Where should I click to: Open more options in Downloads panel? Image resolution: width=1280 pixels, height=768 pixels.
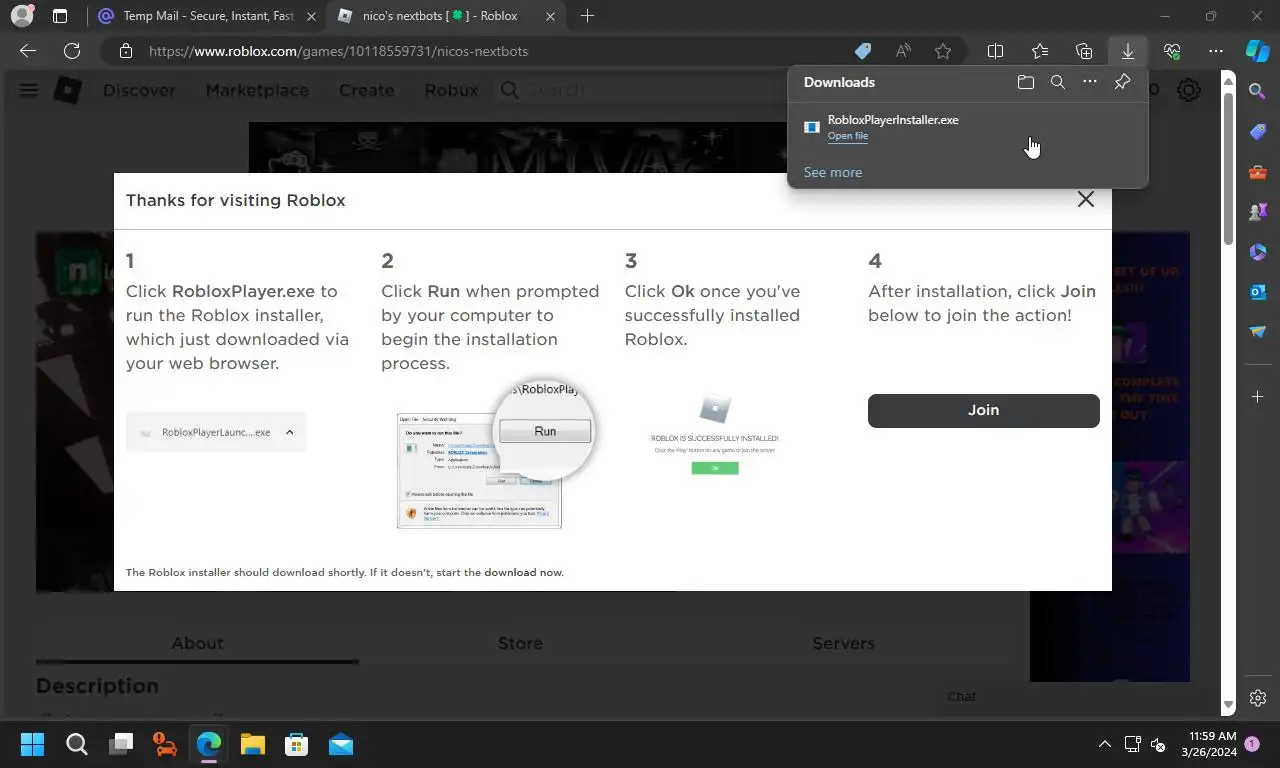click(x=1090, y=82)
